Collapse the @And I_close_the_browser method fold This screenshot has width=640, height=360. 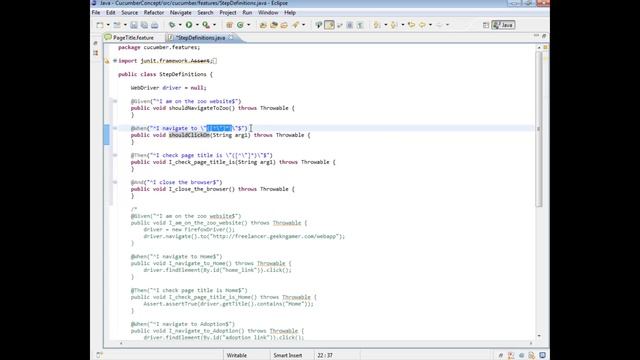115,182
